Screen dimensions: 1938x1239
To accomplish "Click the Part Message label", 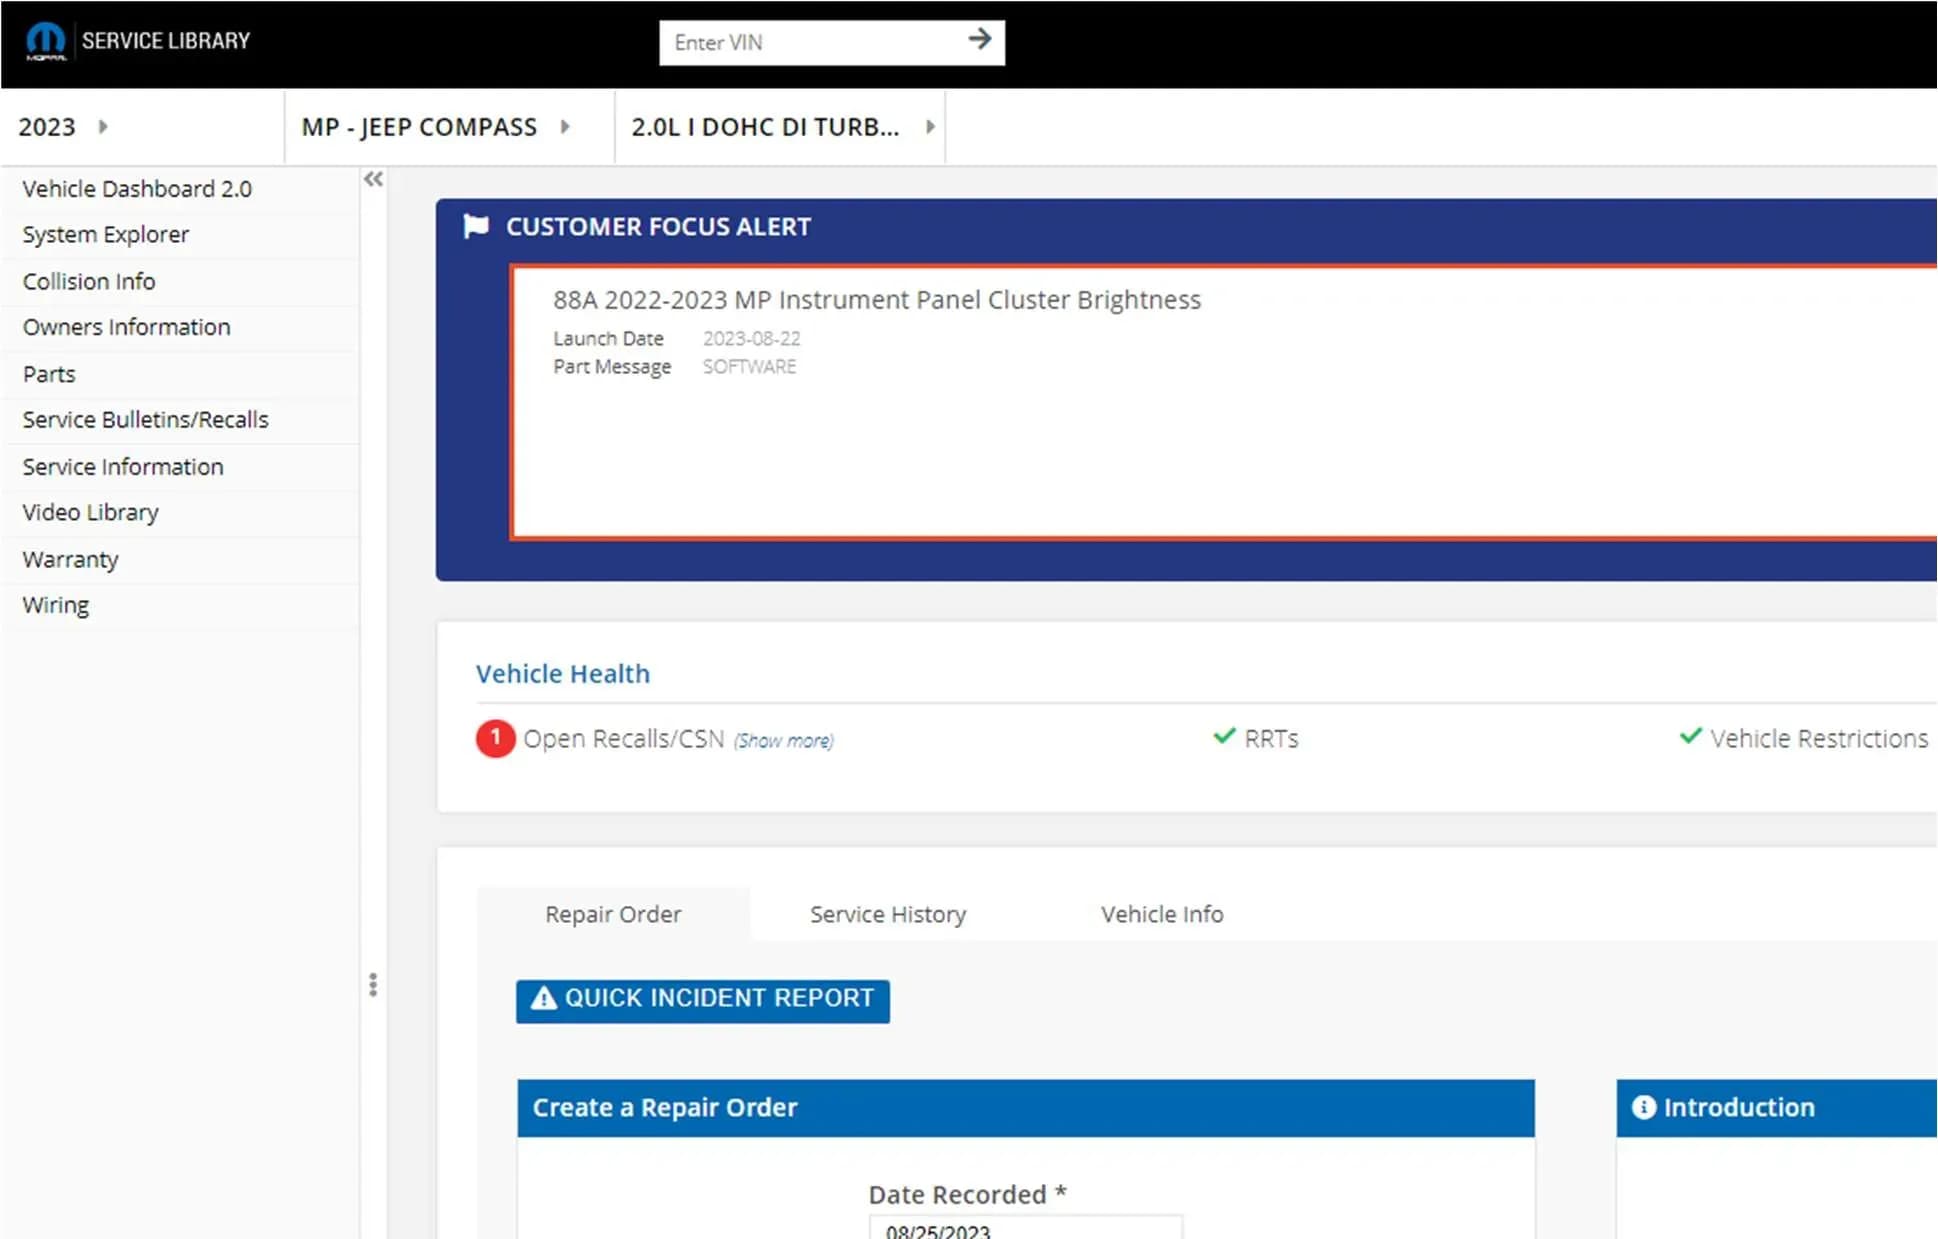I will click(x=613, y=367).
